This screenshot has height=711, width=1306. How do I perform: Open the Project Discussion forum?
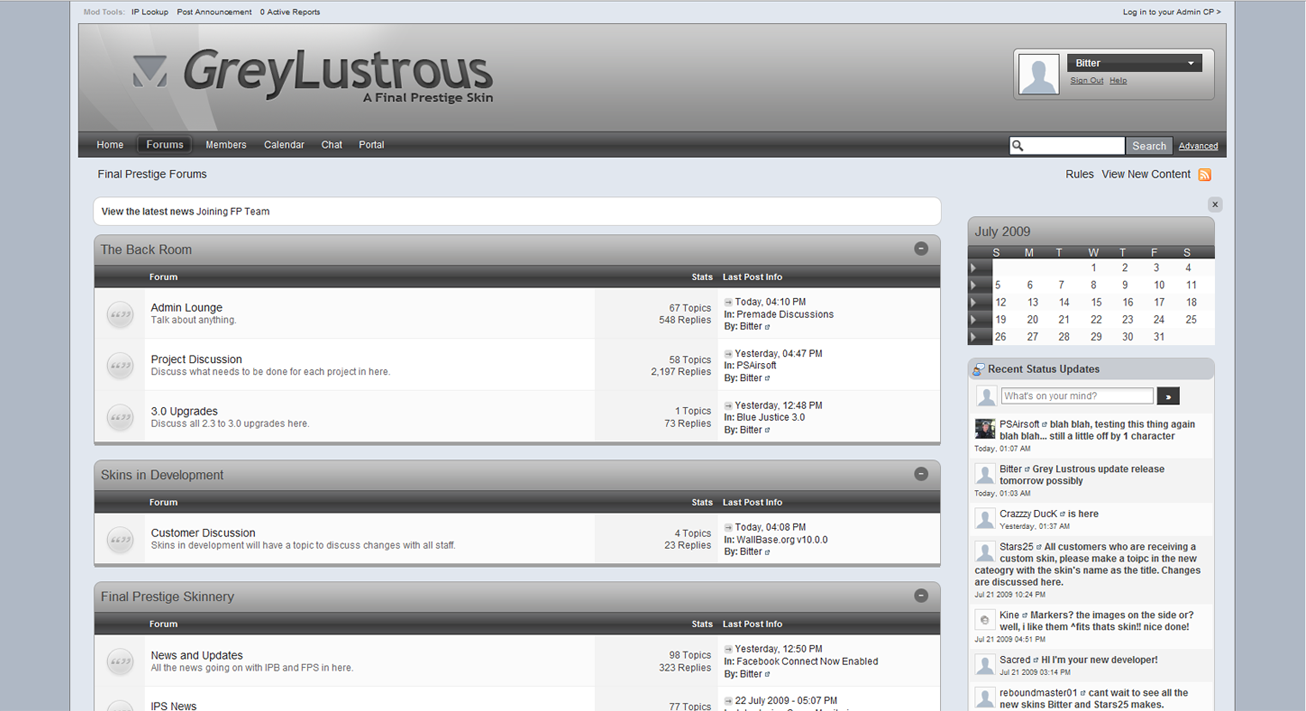[x=196, y=359]
